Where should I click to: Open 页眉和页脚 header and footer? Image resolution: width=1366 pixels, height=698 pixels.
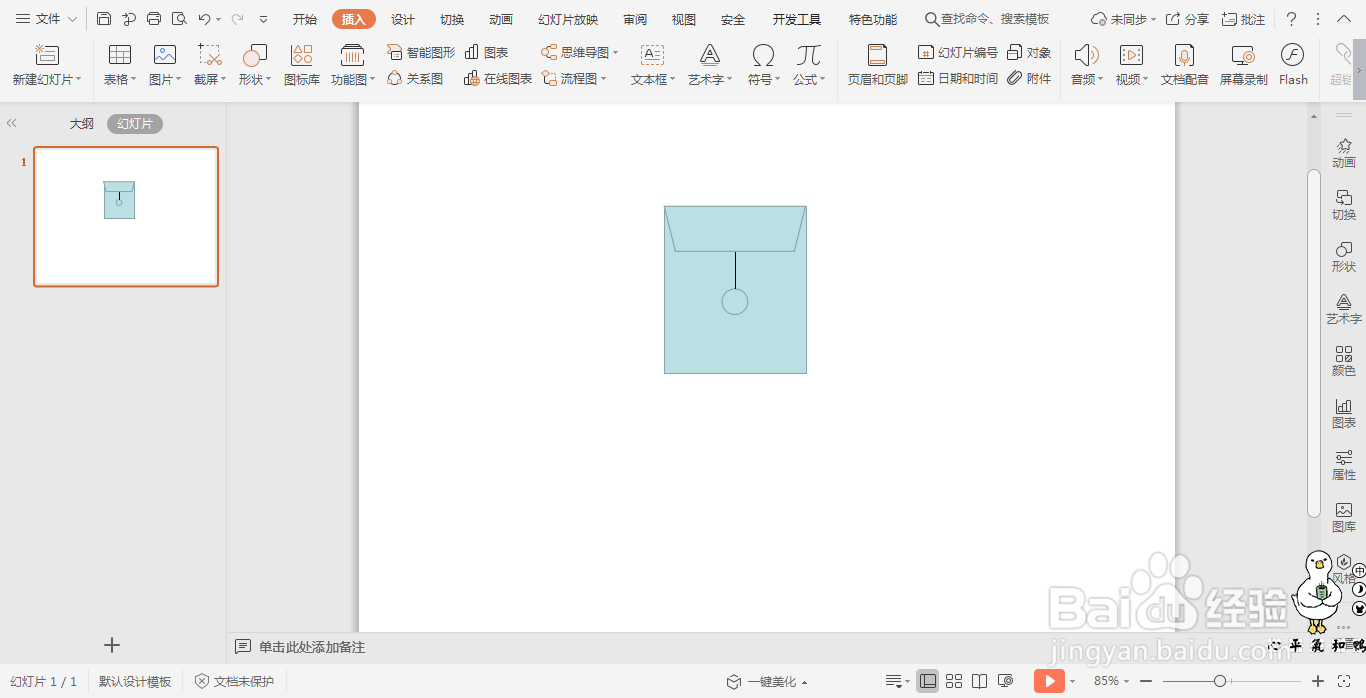click(878, 65)
